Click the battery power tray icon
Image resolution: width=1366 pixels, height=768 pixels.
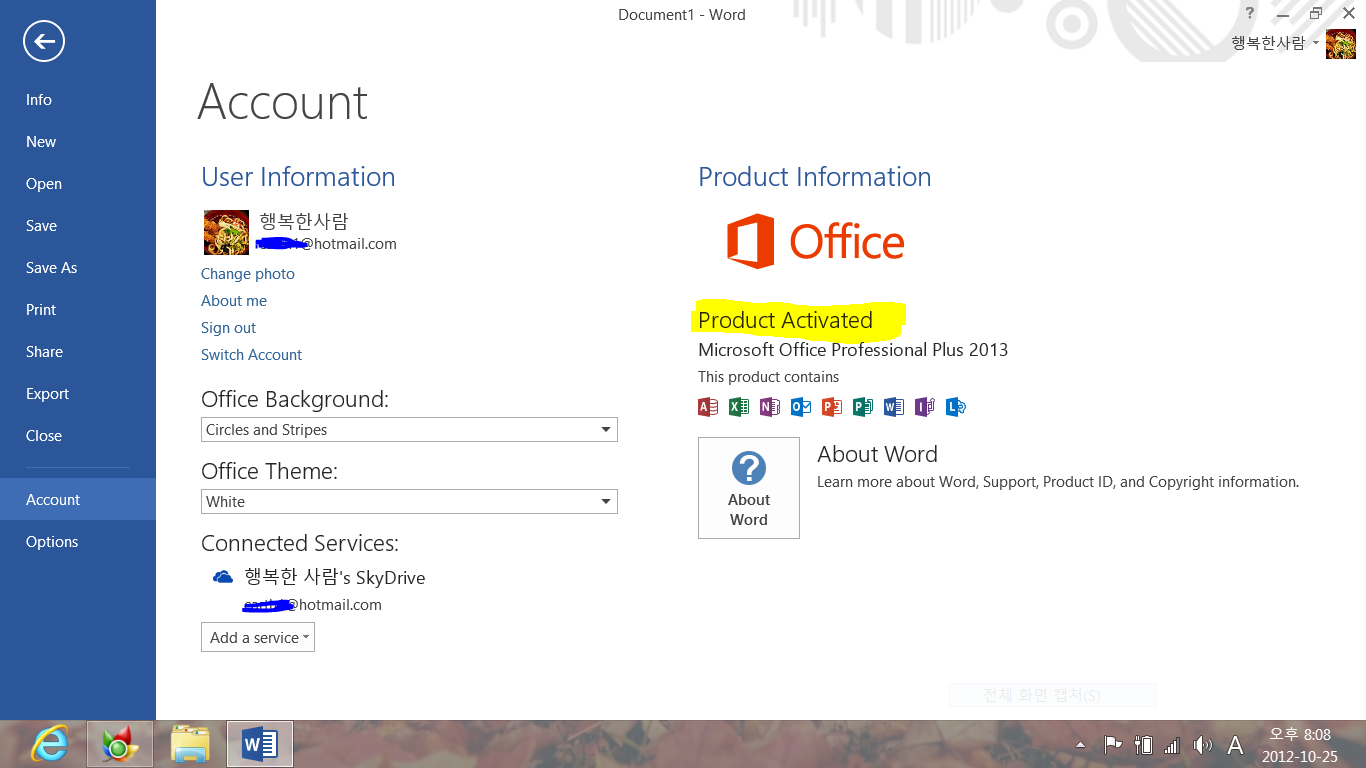(x=1143, y=745)
